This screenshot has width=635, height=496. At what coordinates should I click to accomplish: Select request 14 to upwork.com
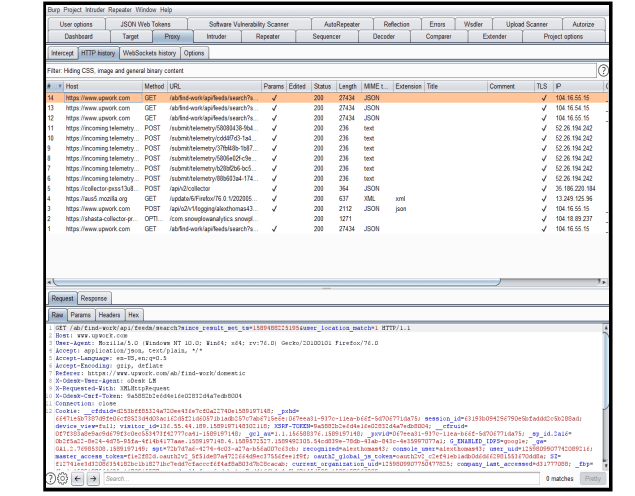327,98
